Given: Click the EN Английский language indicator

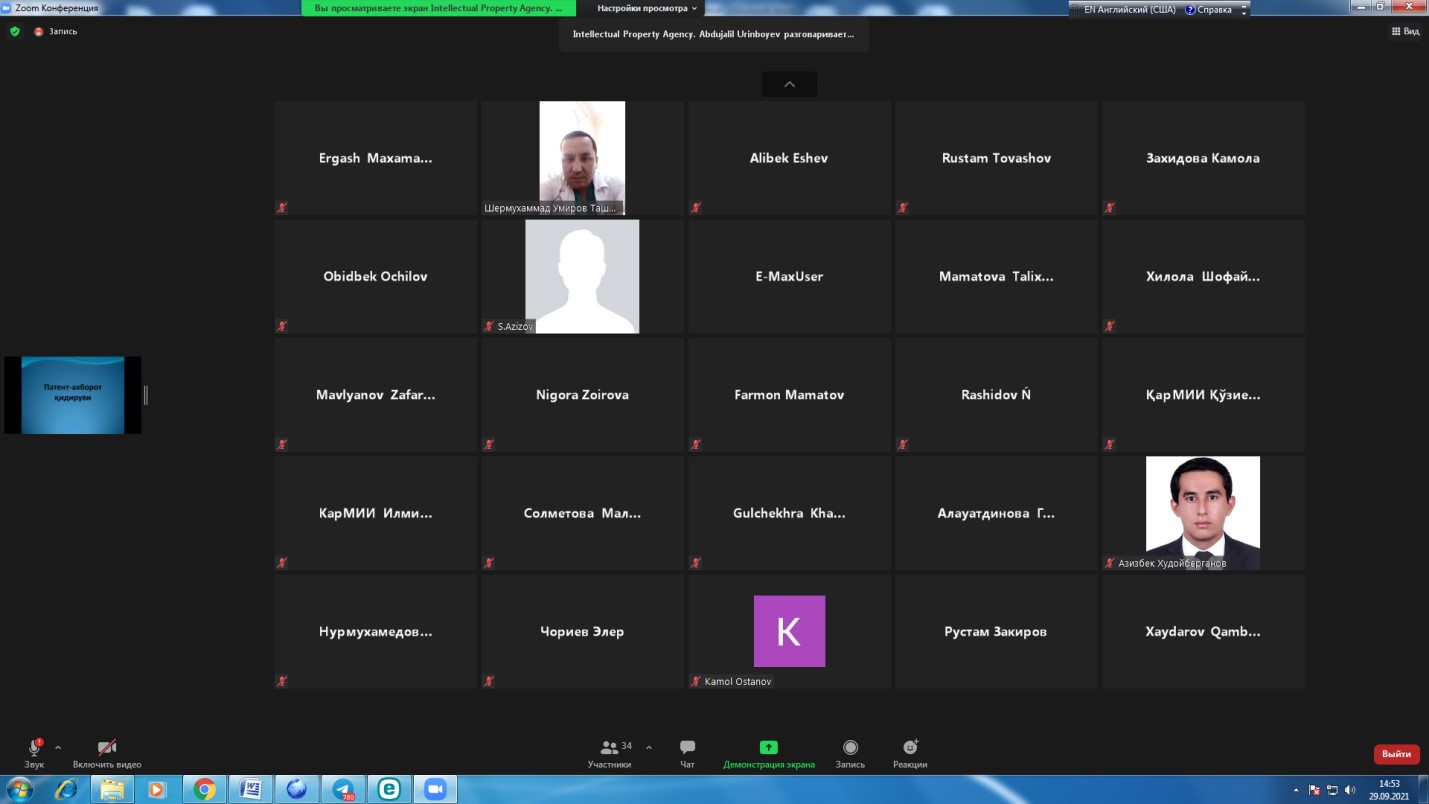Looking at the screenshot, I should [1128, 9].
